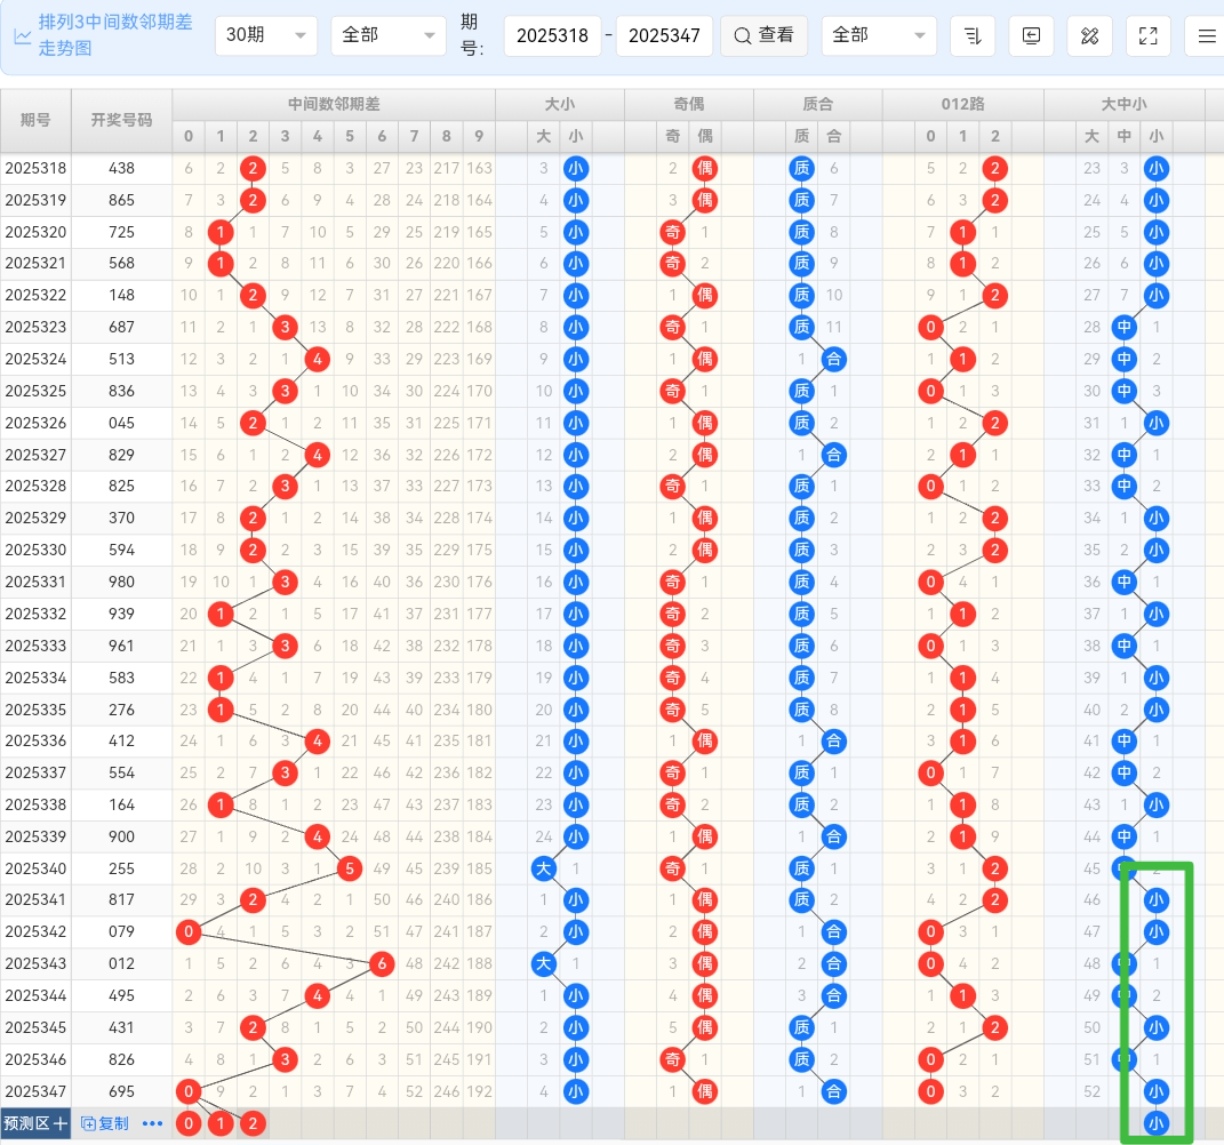The width and height of the screenshot is (1224, 1145).
Task: Click the start period field 2025318
Action: tap(552, 36)
